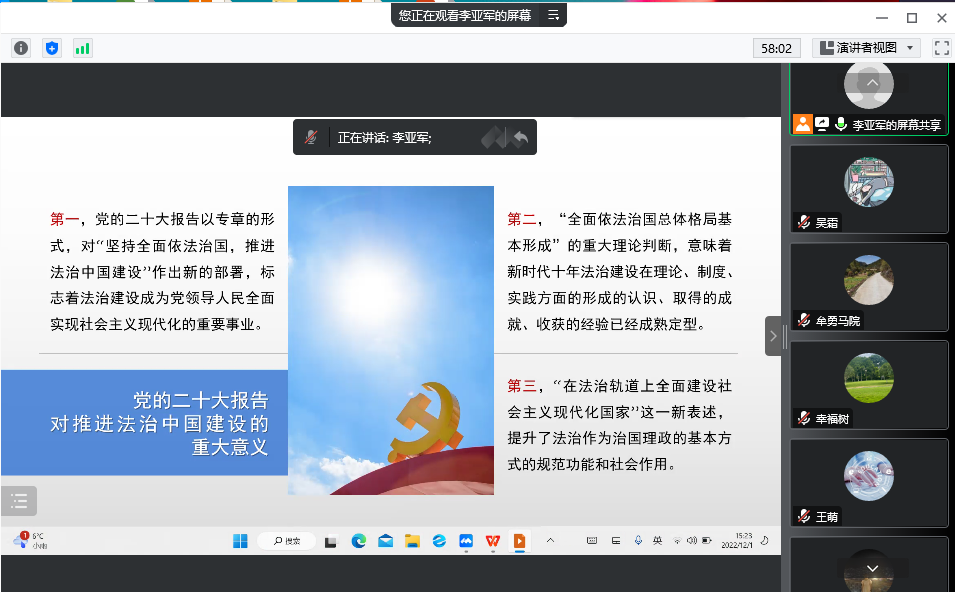The width and height of the screenshot is (955, 592).
Task: Check the green network signal indicator
Action: point(82,48)
